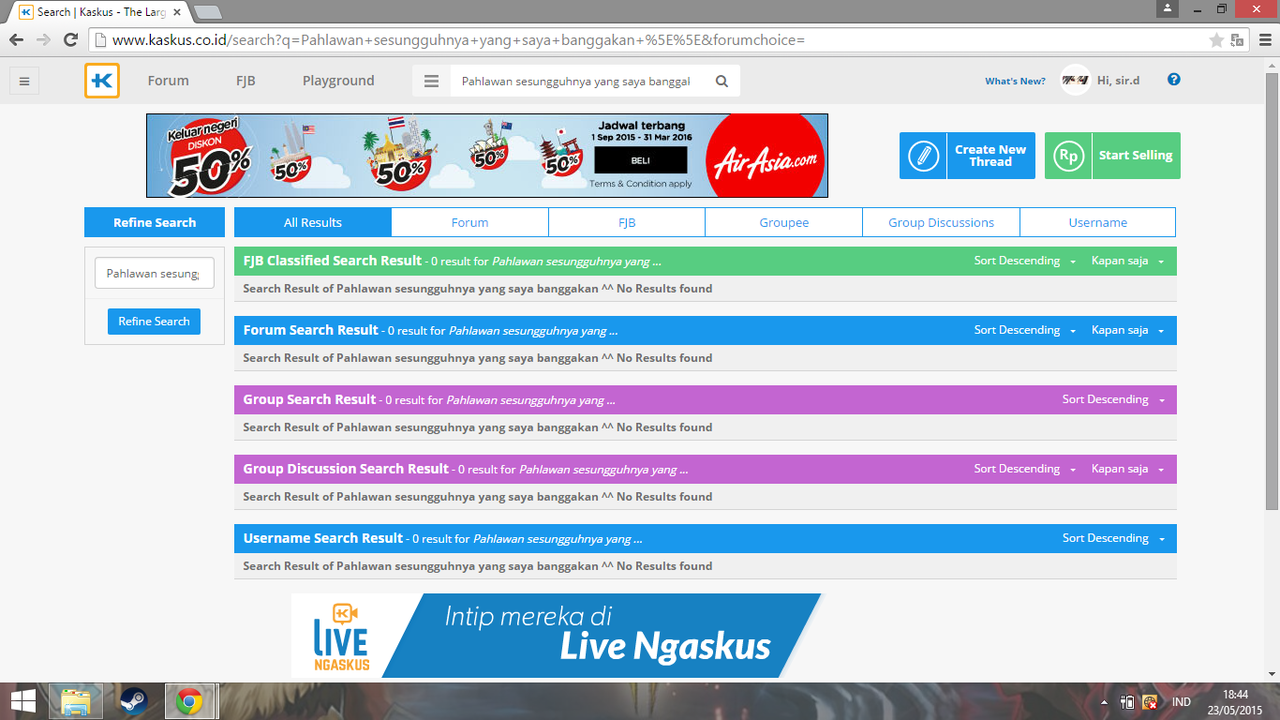
Task: Open Windows Start menu
Action: point(24,702)
